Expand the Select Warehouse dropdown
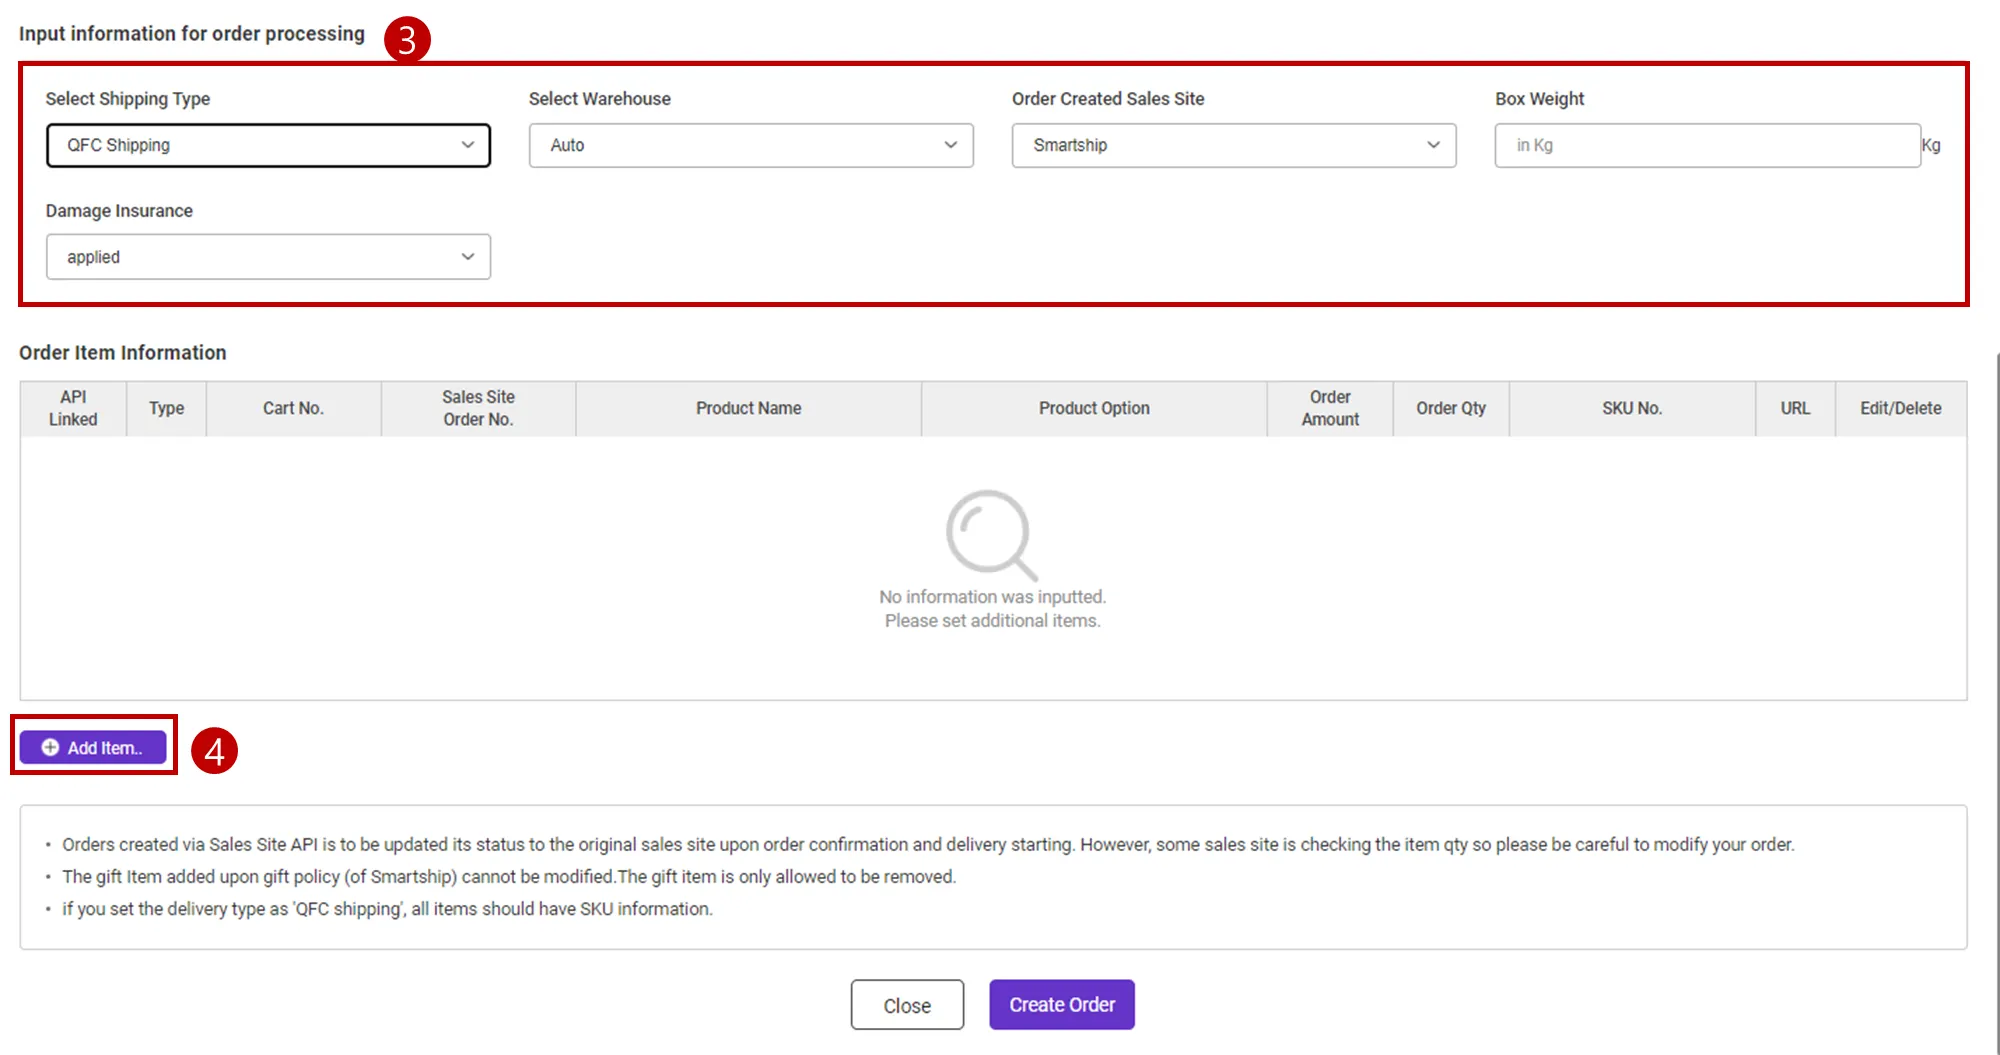 pyautogui.click(x=750, y=145)
